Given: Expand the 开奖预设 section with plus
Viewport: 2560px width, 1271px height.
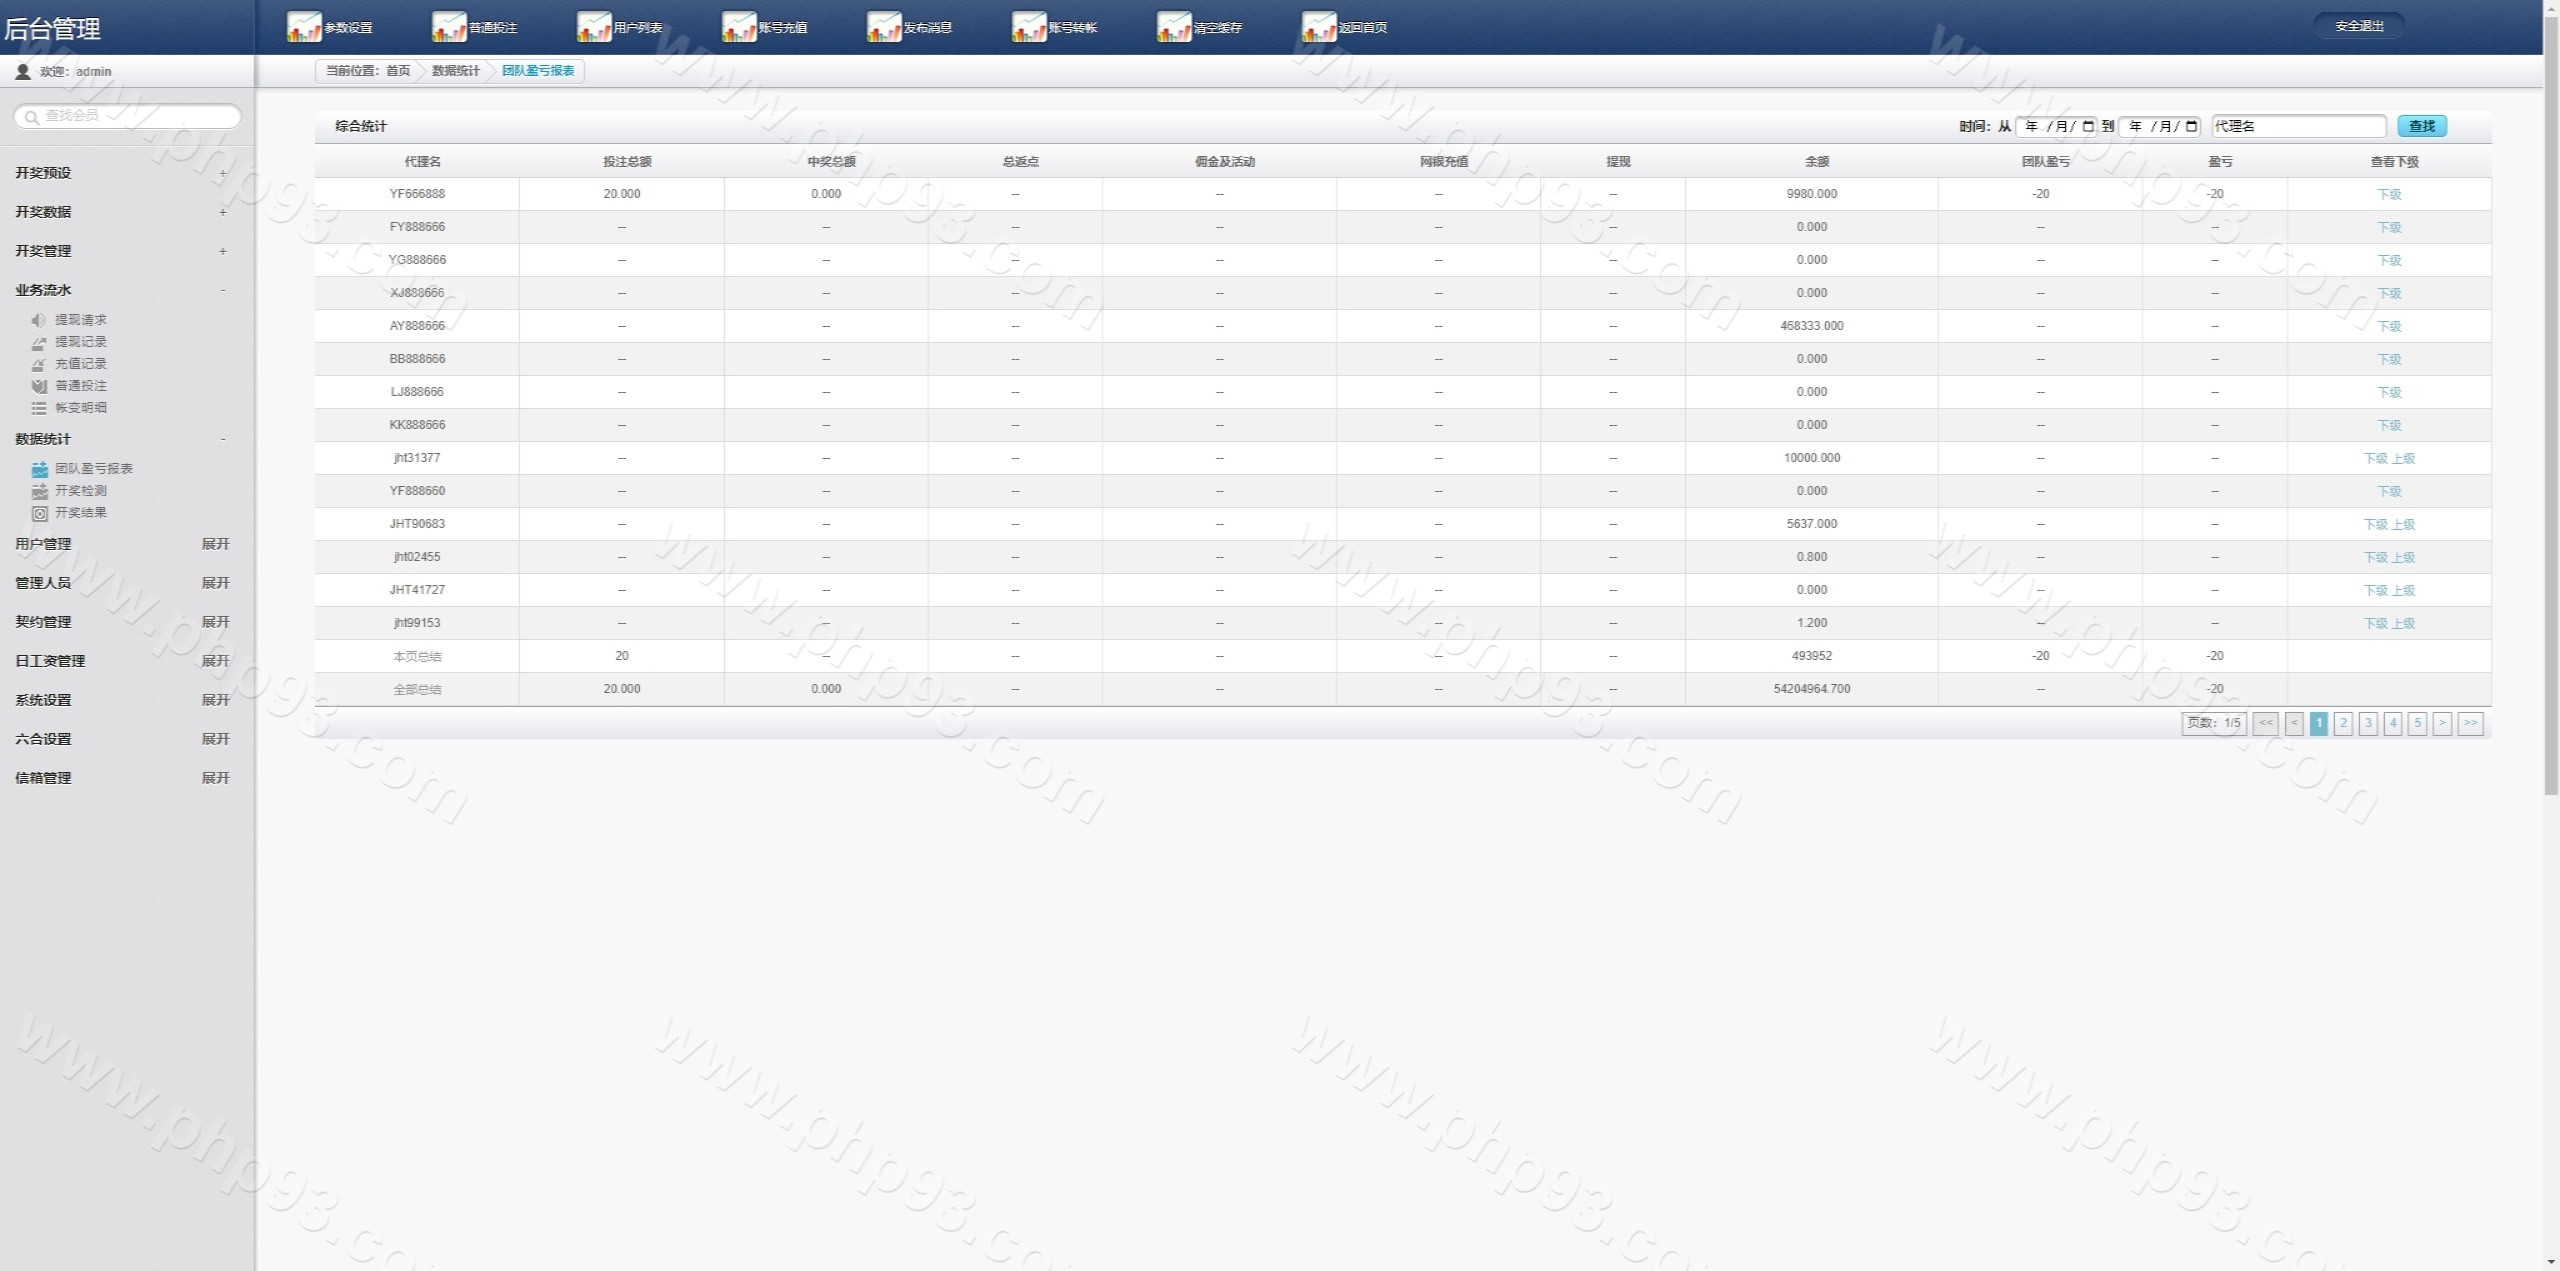Looking at the screenshot, I should coord(222,173).
